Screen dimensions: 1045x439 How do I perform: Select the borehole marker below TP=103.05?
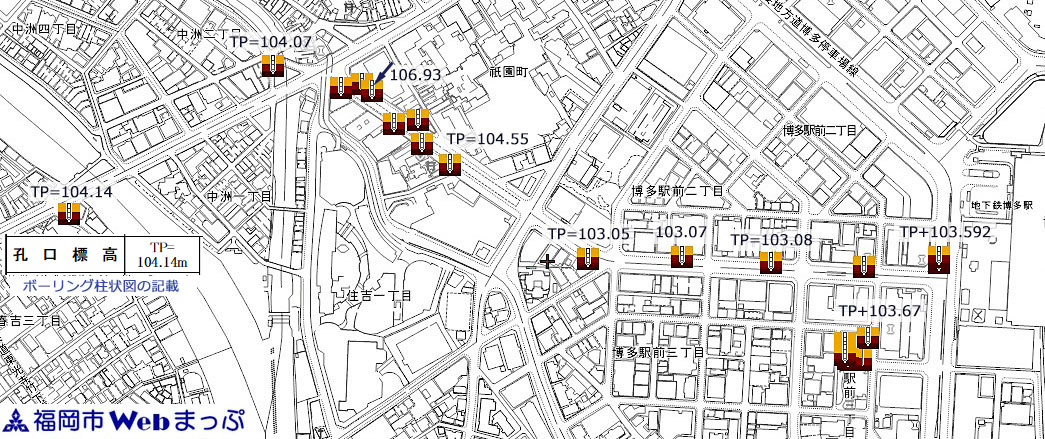tap(587, 259)
